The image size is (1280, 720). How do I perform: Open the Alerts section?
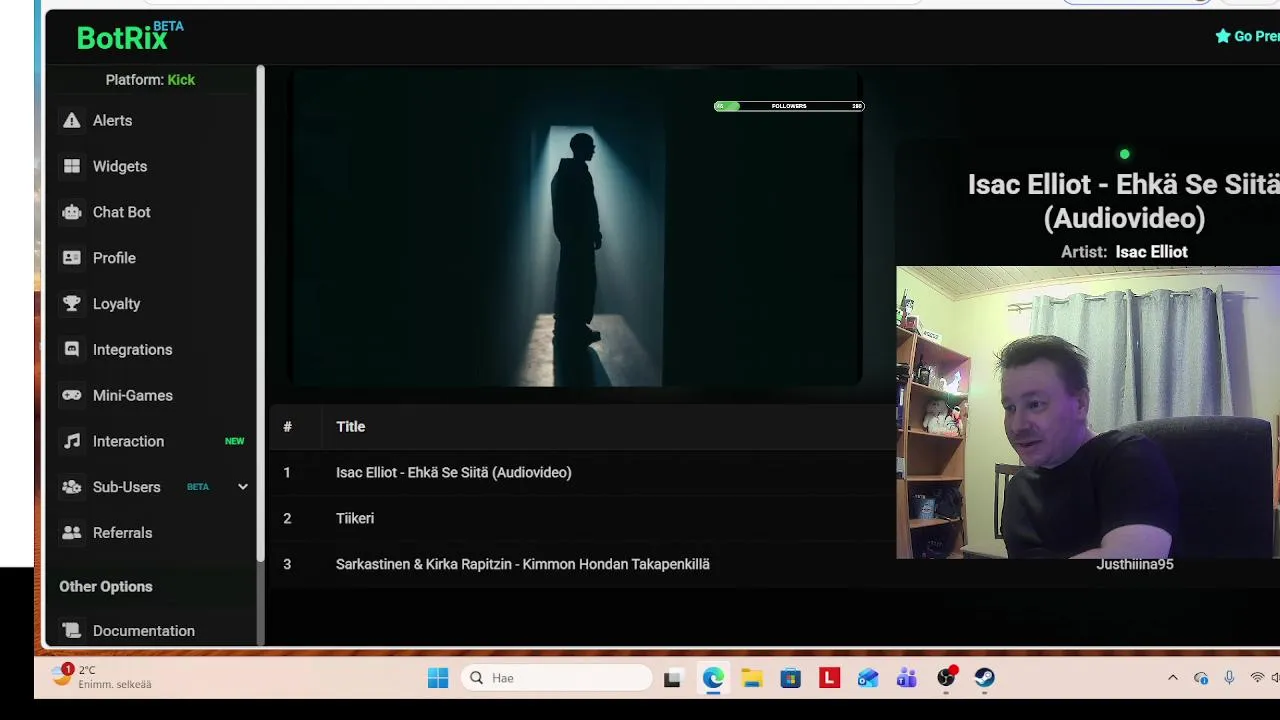[x=112, y=120]
